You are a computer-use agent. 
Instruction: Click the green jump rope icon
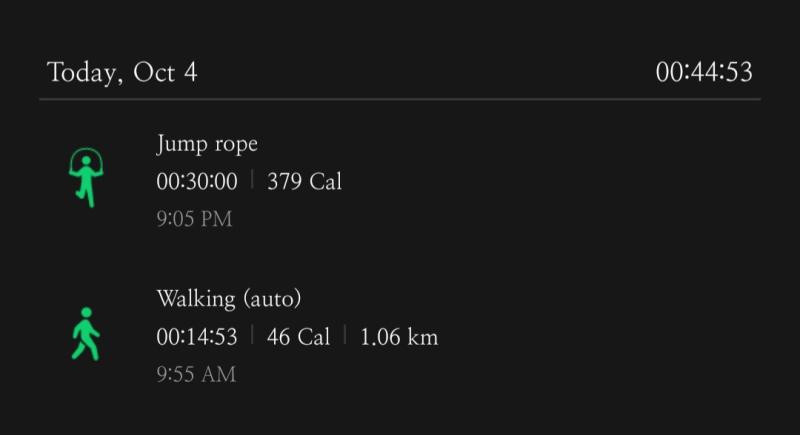point(86,177)
